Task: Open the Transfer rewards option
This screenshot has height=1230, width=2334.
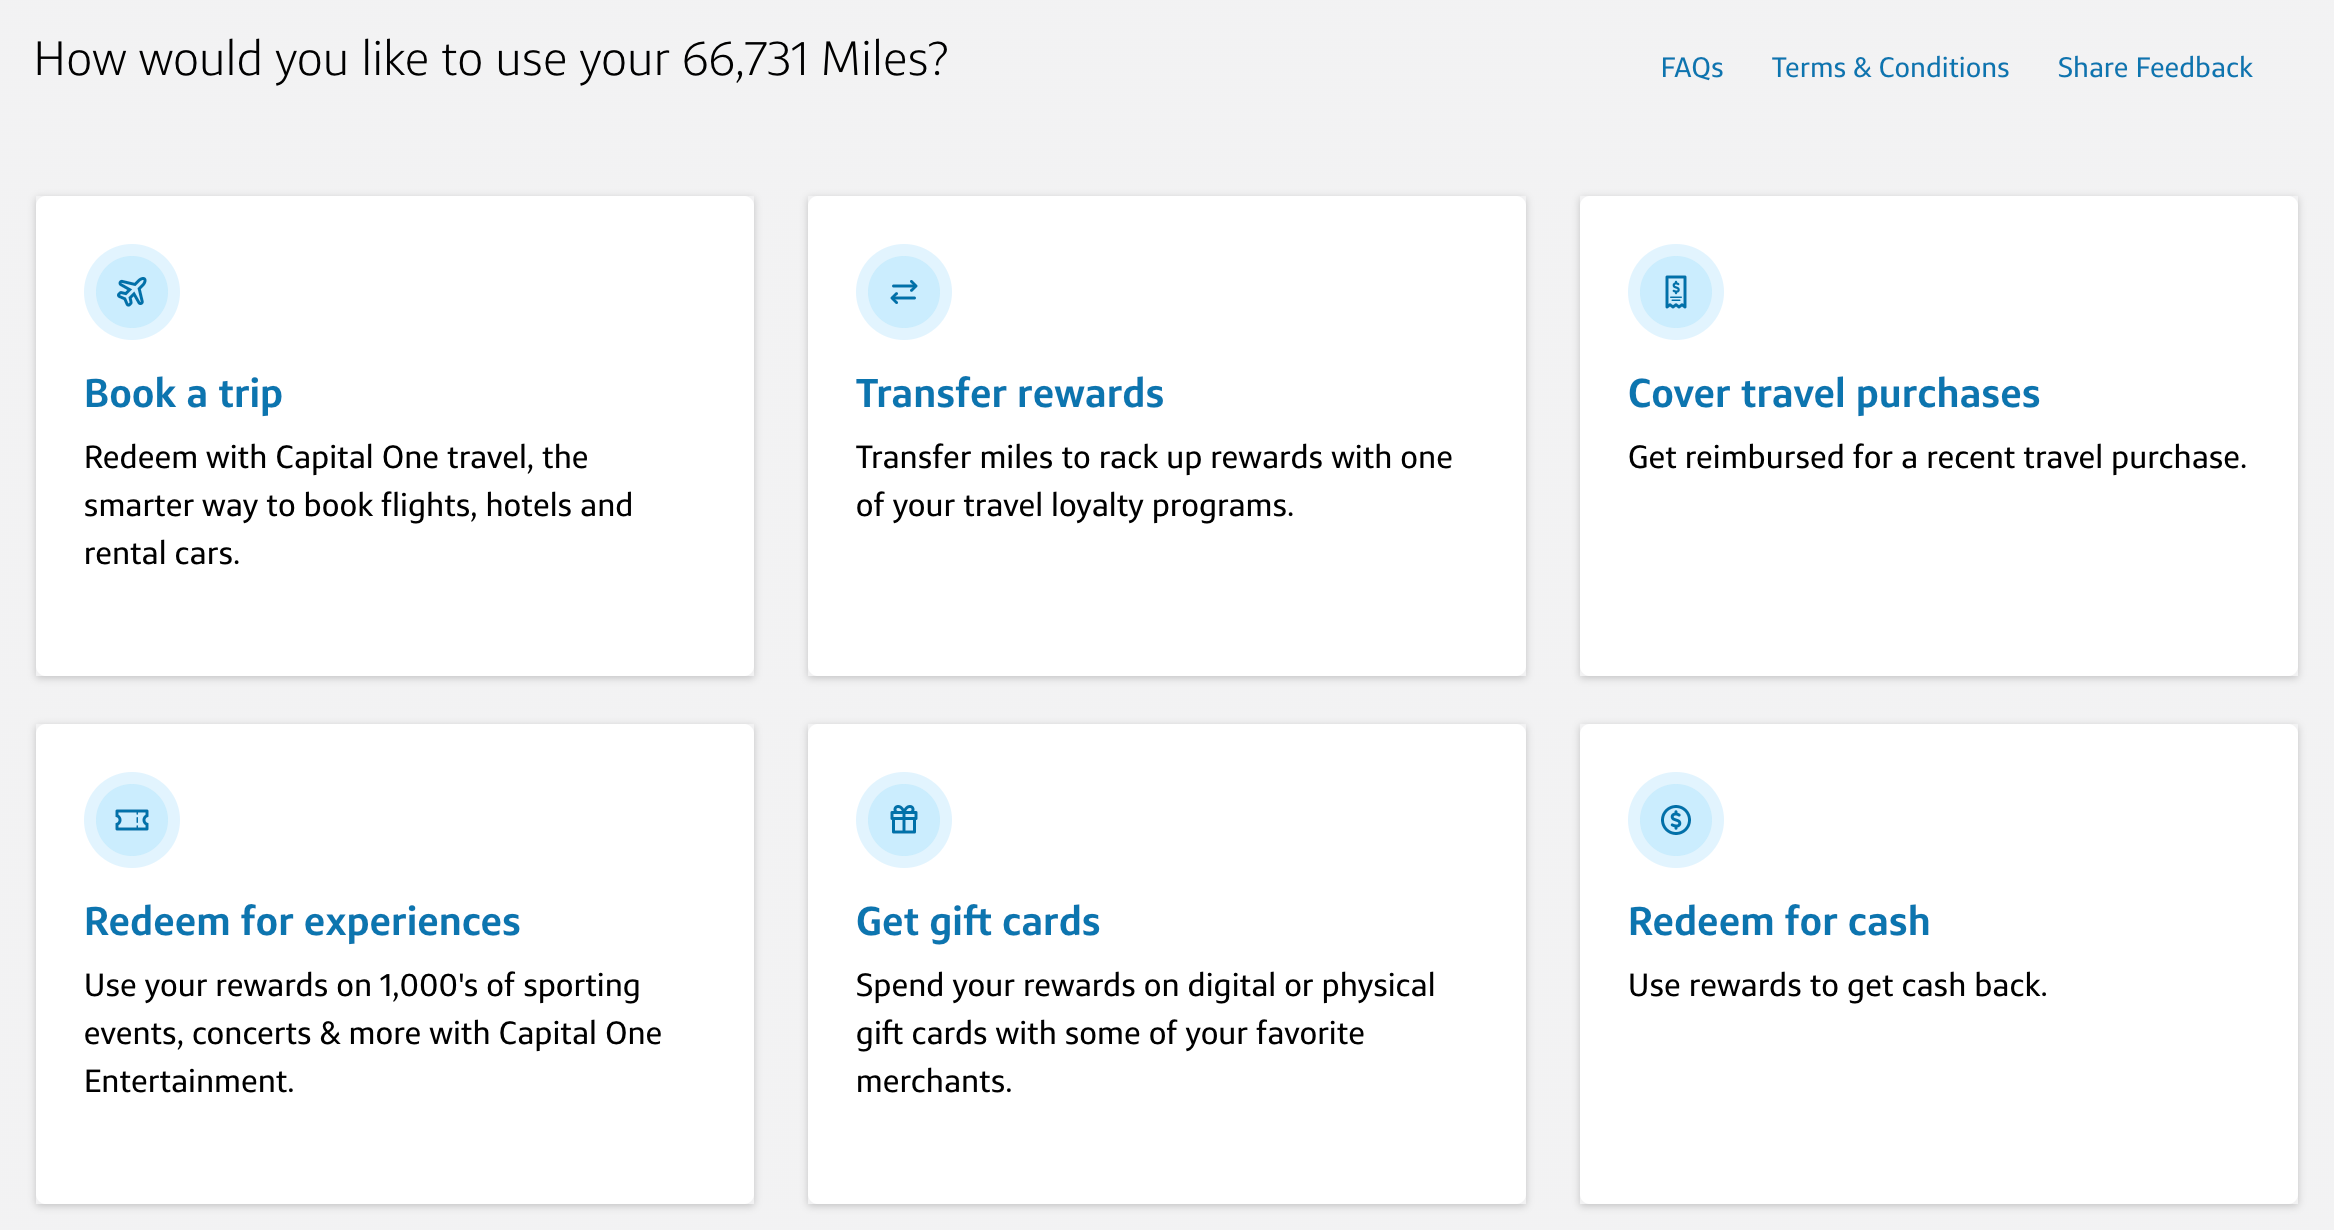Action: (1009, 393)
